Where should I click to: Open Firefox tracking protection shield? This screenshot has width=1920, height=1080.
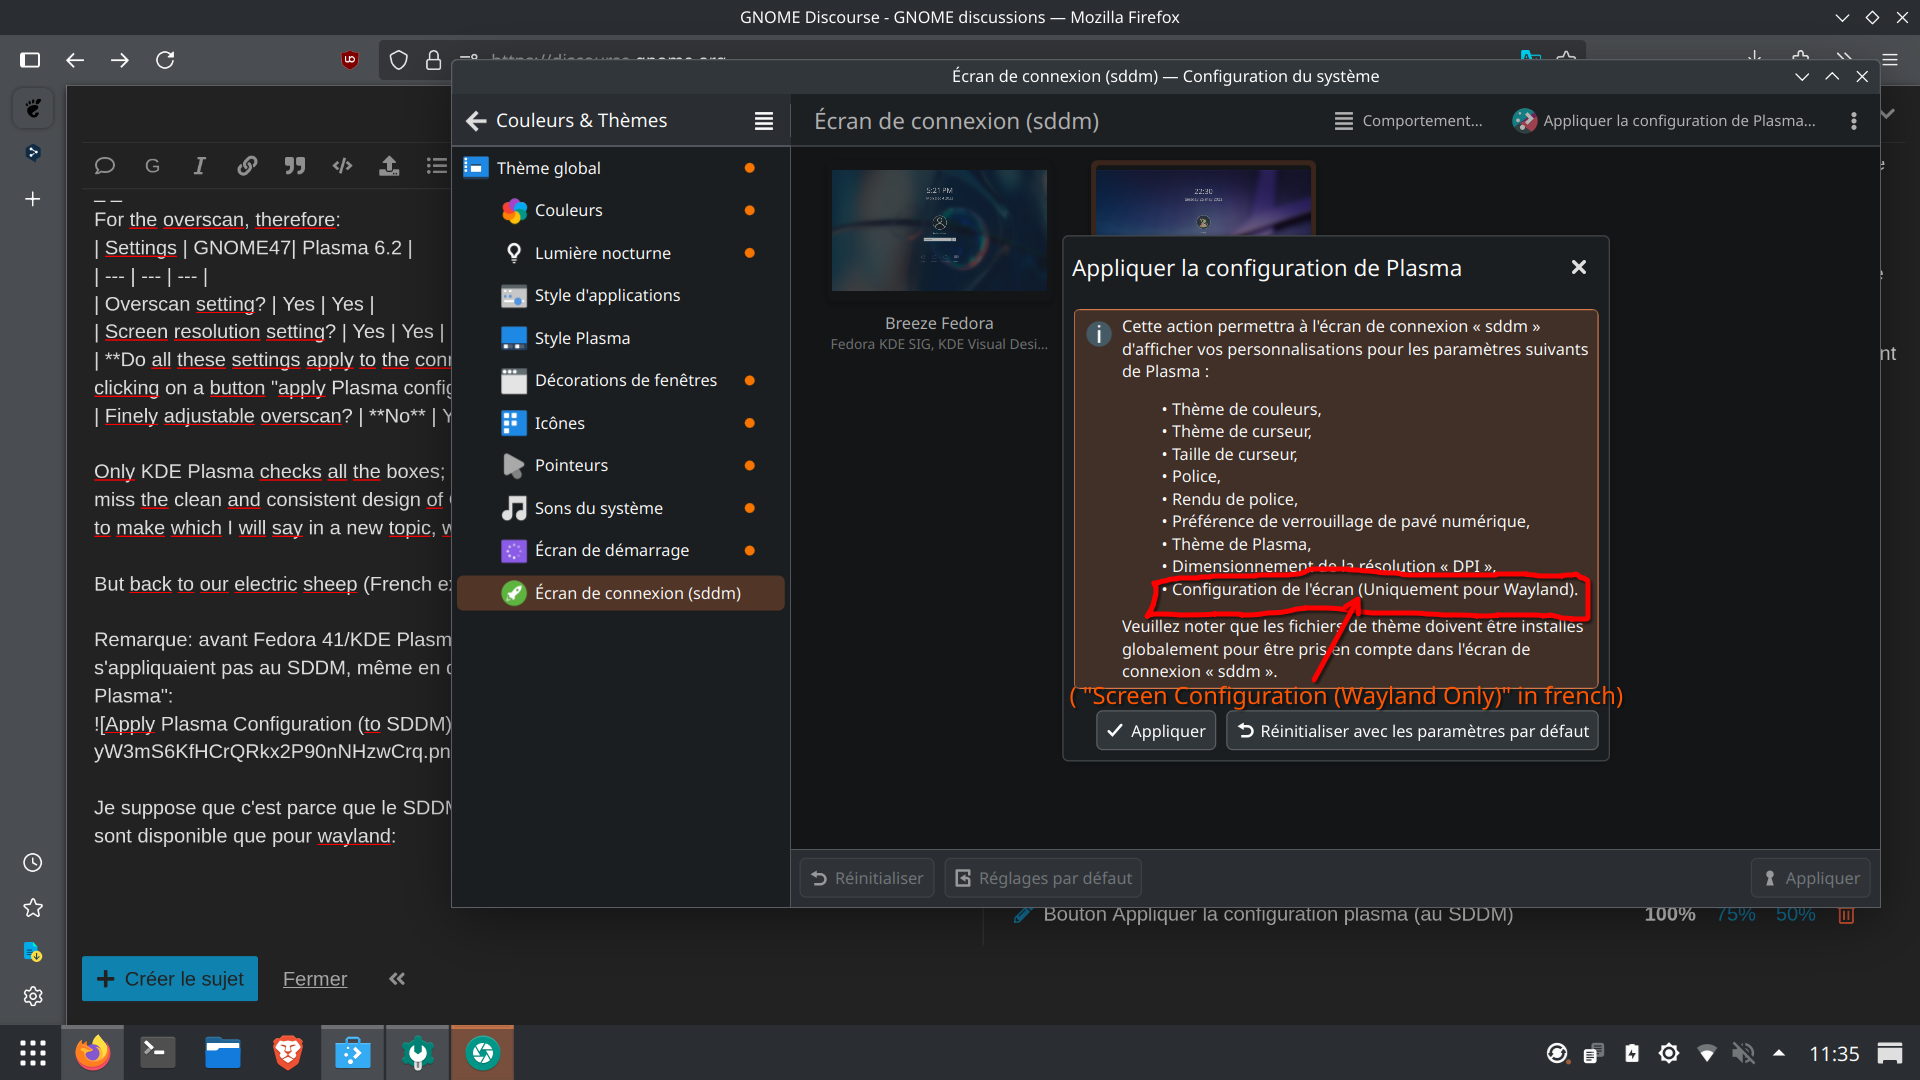point(398,60)
